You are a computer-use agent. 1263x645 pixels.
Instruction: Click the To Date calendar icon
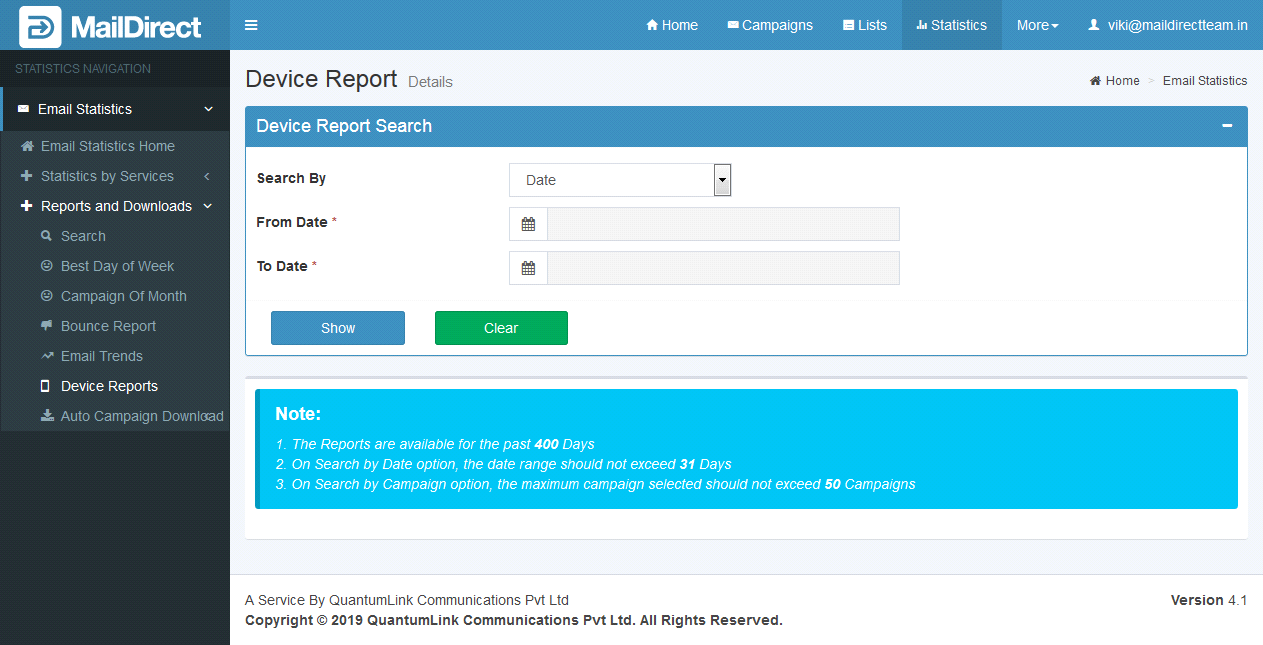[528, 268]
